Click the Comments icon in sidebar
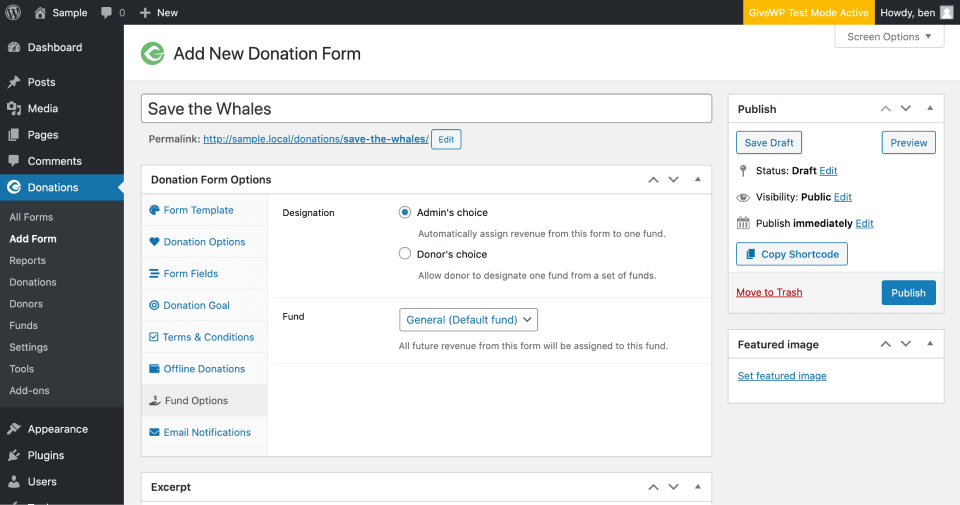 [x=14, y=161]
